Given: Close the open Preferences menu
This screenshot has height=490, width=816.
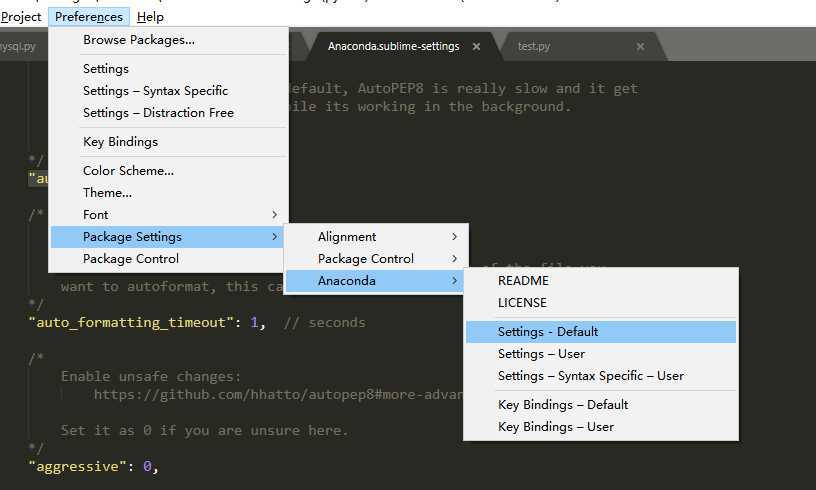Looking at the screenshot, I should 89,17.
